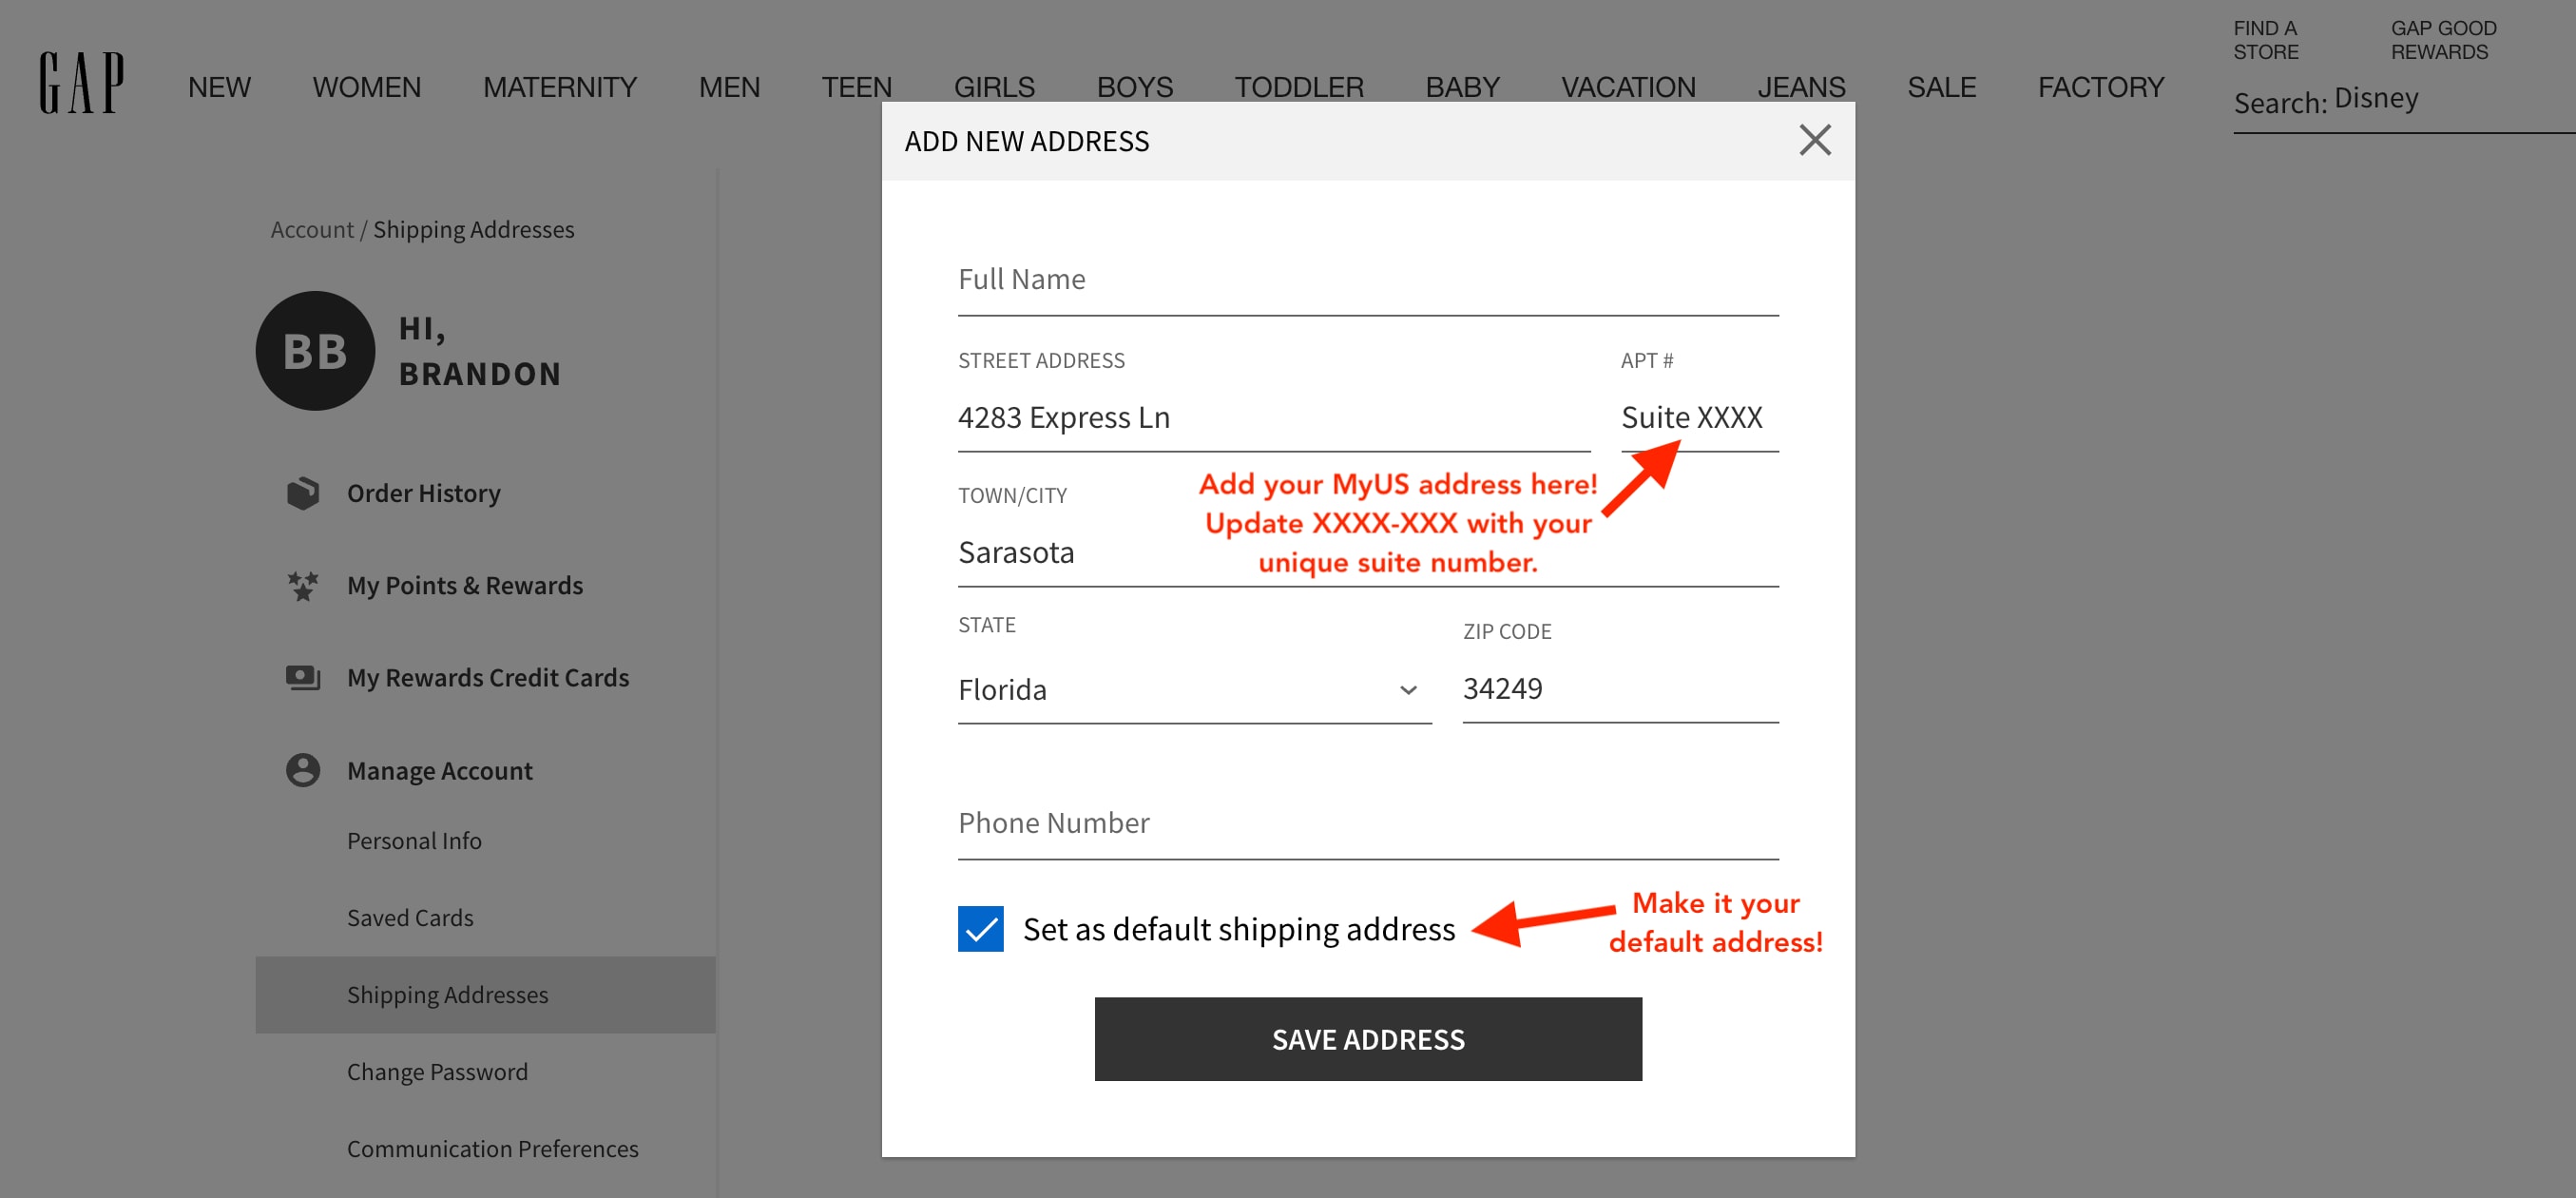Open the JEANS menu
This screenshot has height=1198, width=2576.
pos(1801,87)
